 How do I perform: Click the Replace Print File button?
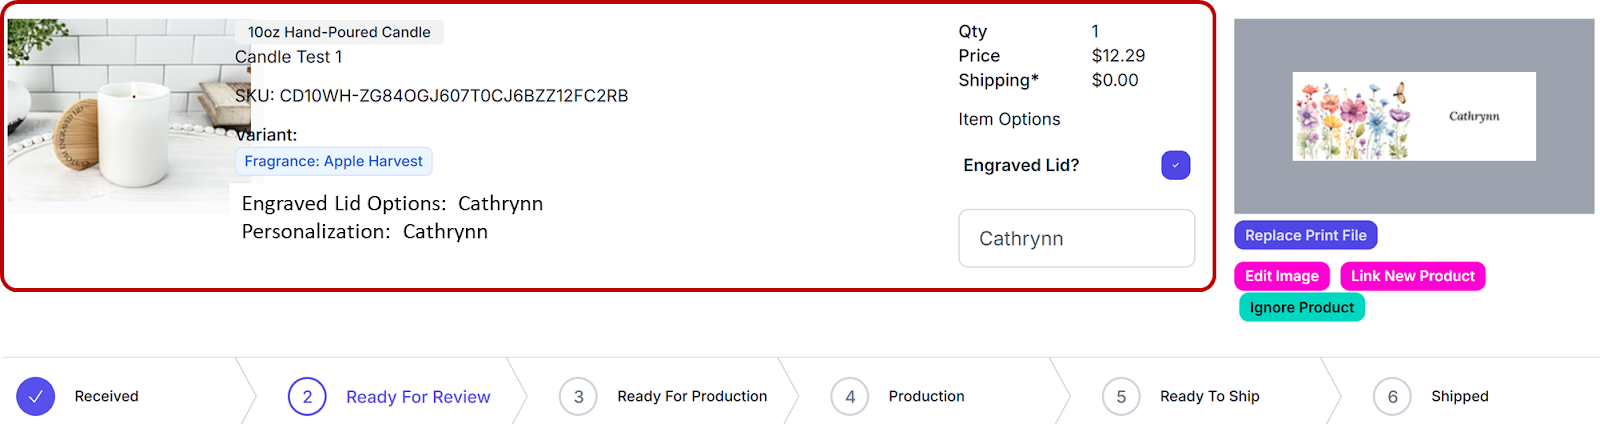click(x=1305, y=236)
